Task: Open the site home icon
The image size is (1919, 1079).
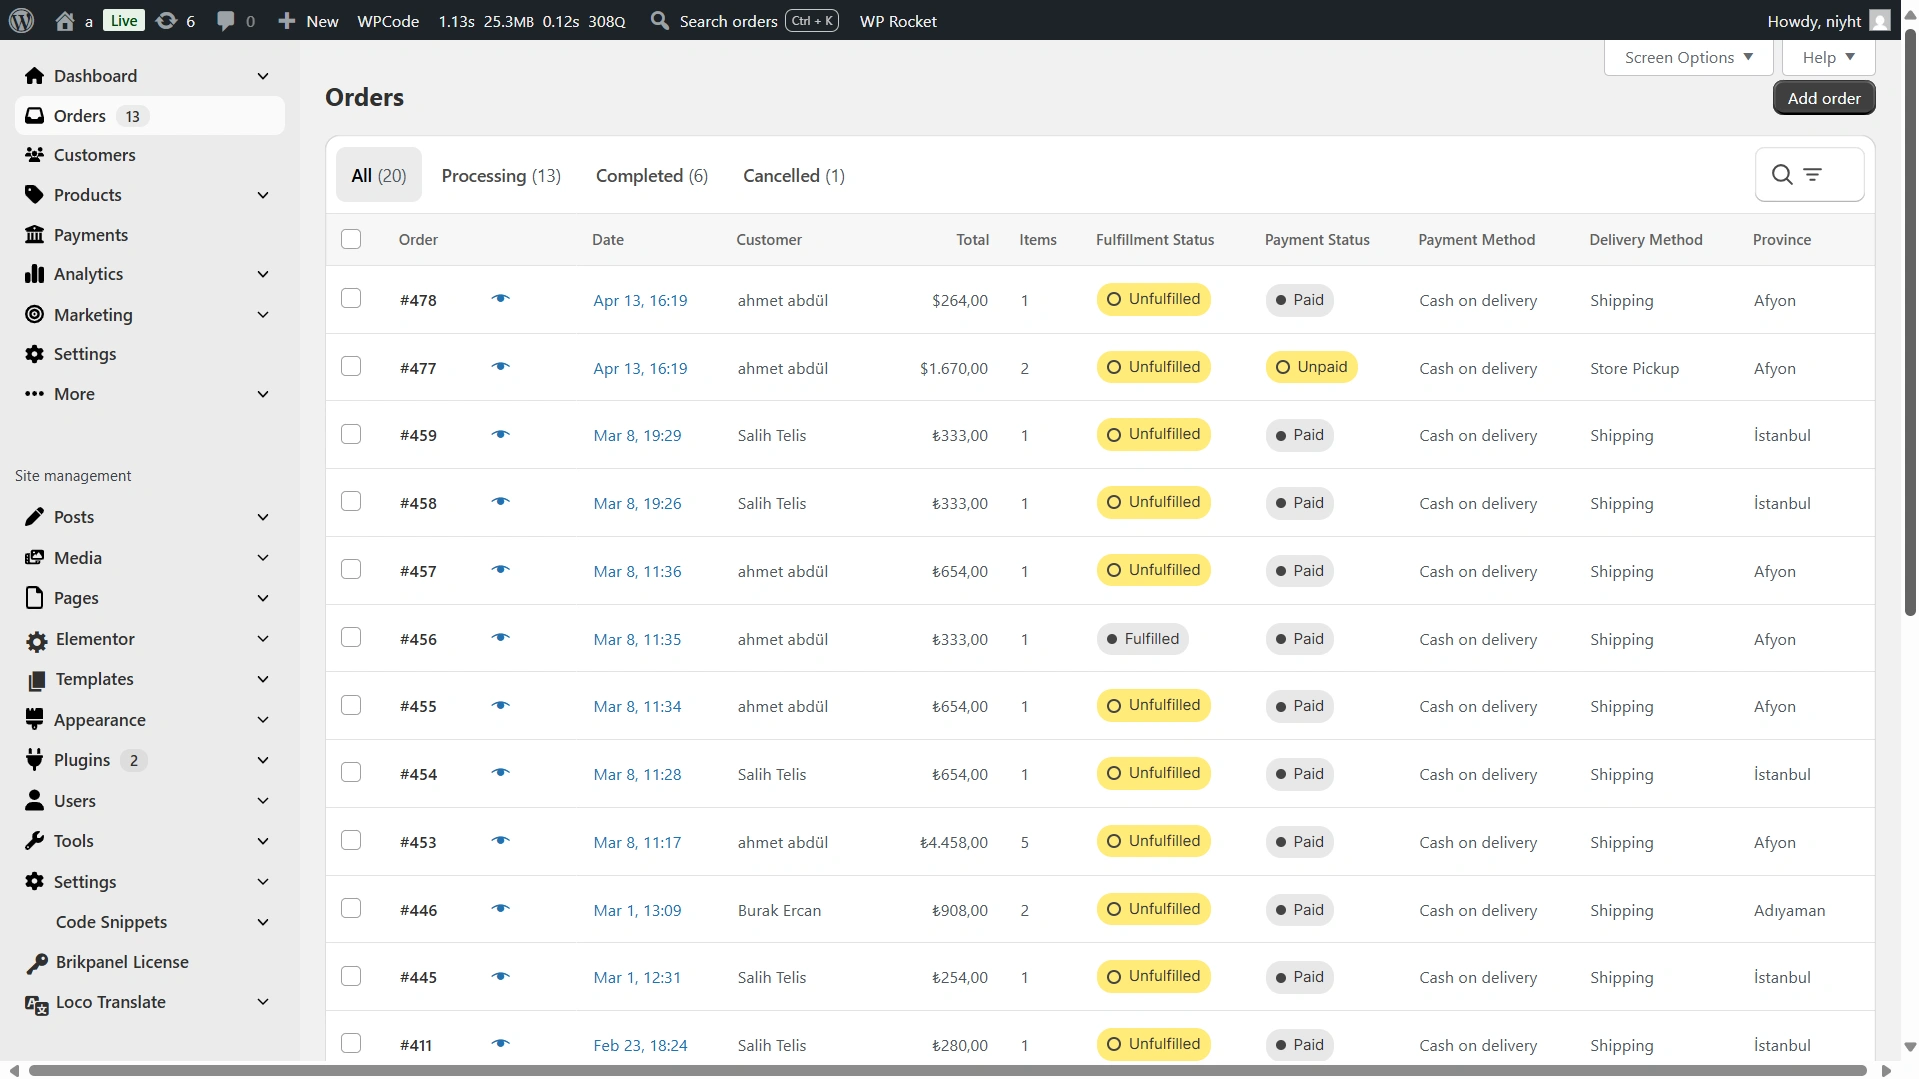Action: 65,21
